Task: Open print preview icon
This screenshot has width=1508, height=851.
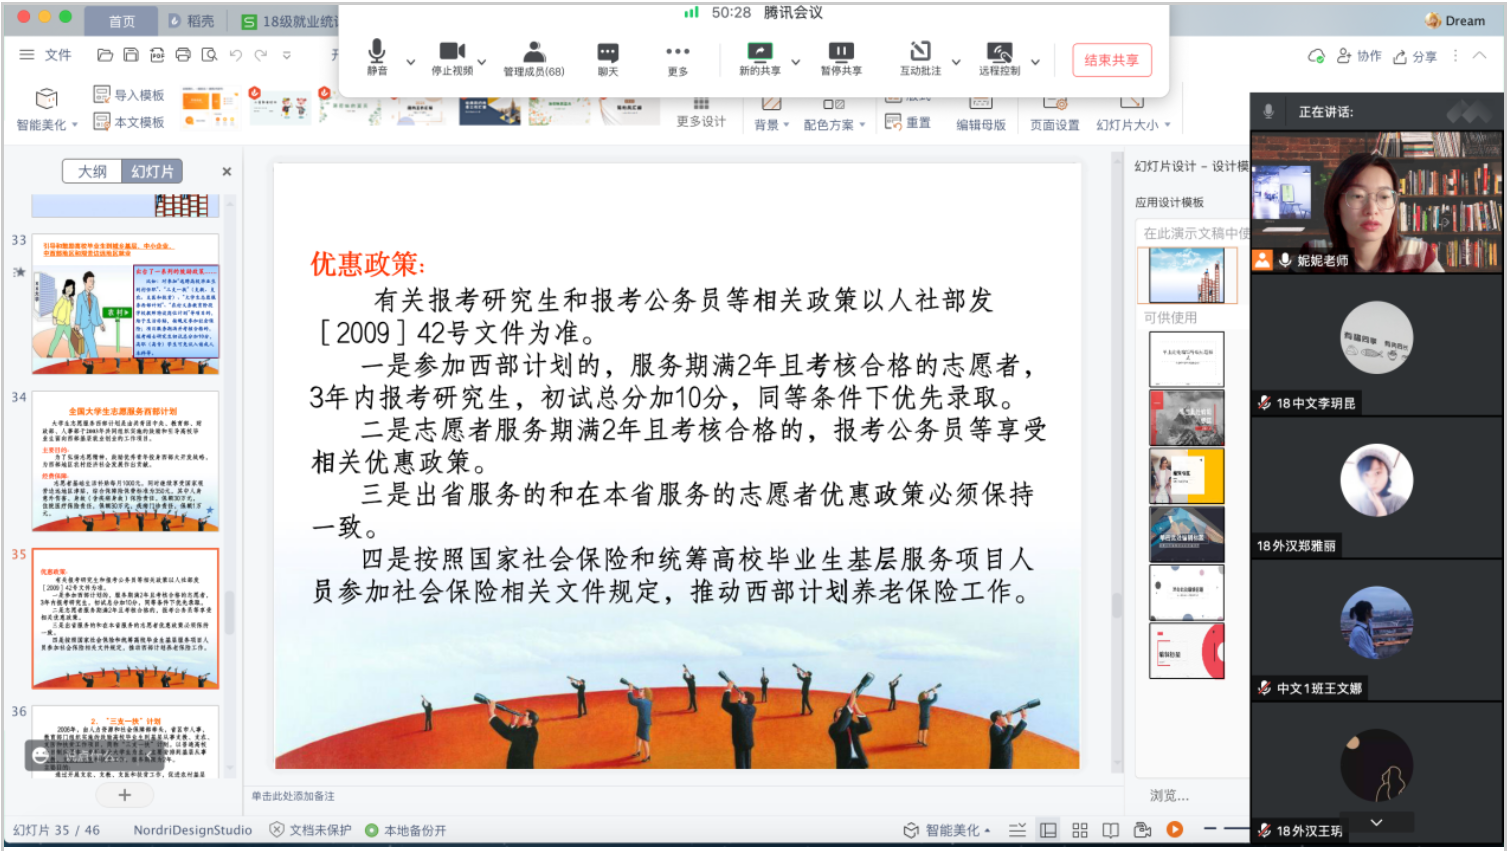Action: (x=209, y=55)
